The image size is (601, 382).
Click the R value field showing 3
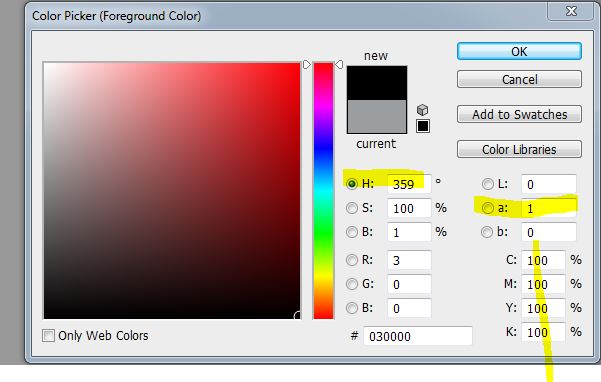(409, 260)
